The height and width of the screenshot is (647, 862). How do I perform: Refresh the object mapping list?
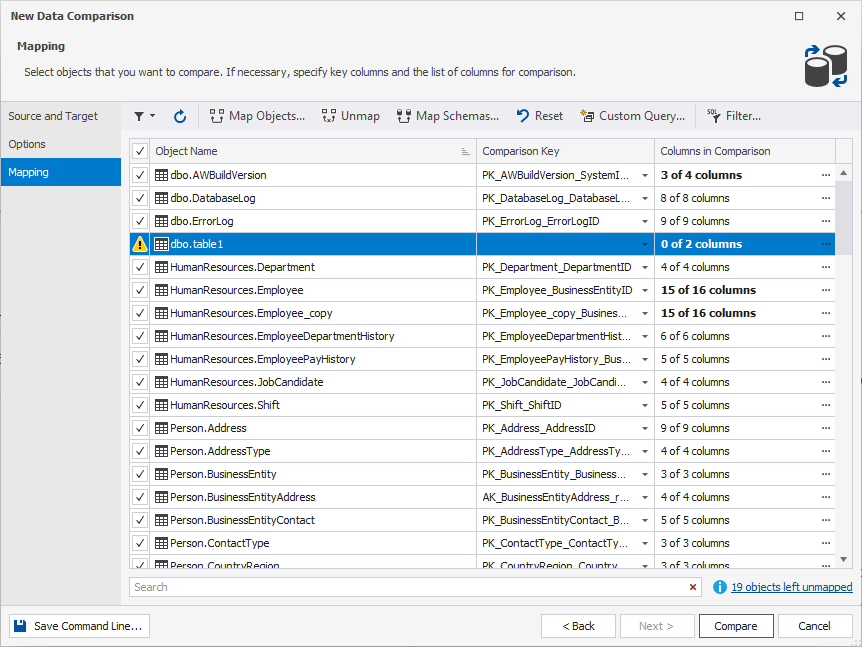(x=179, y=116)
